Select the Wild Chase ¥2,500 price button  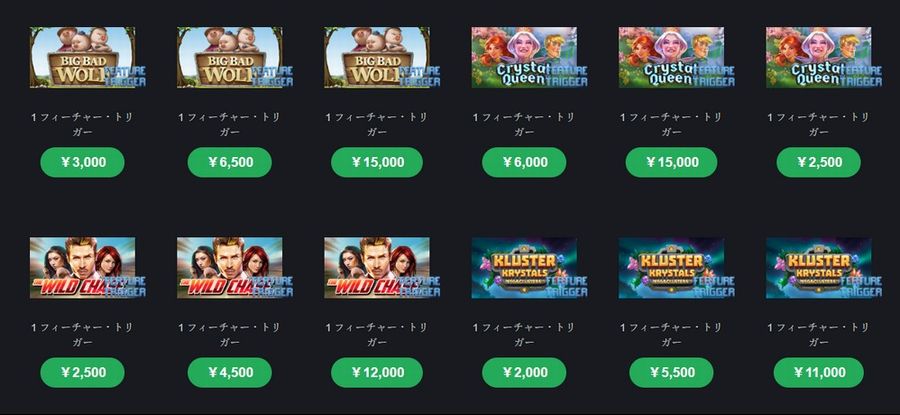(x=82, y=373)
